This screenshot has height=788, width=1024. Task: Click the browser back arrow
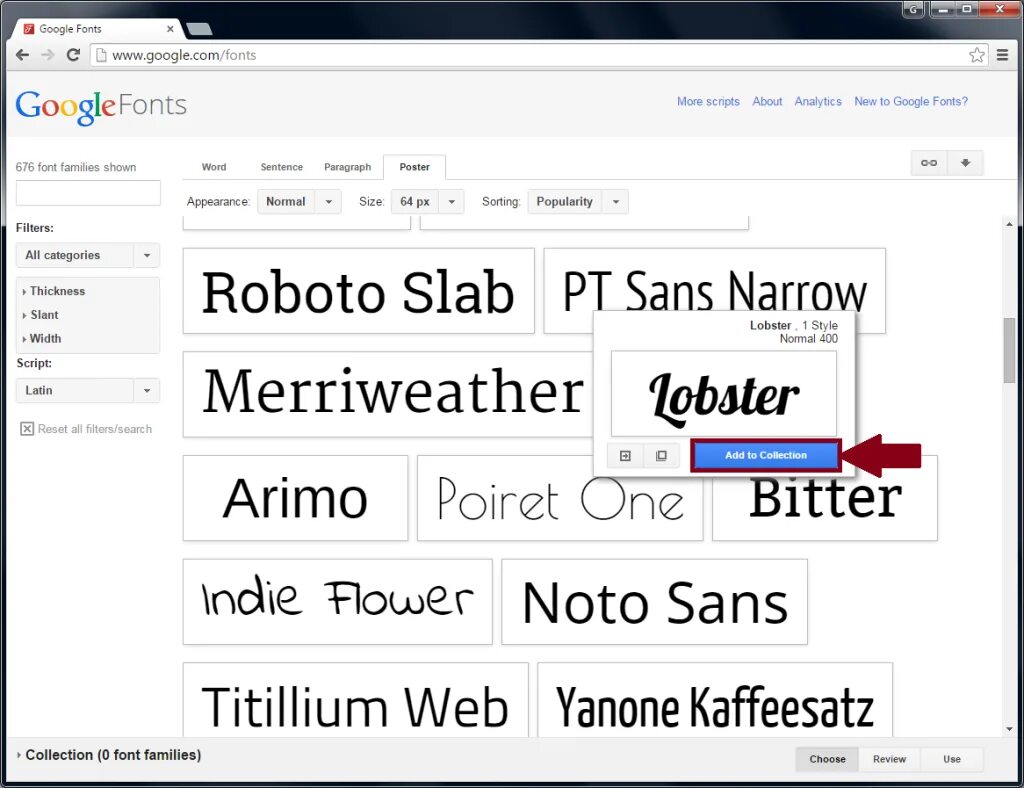pyautogui.click(x=22, y=55)
